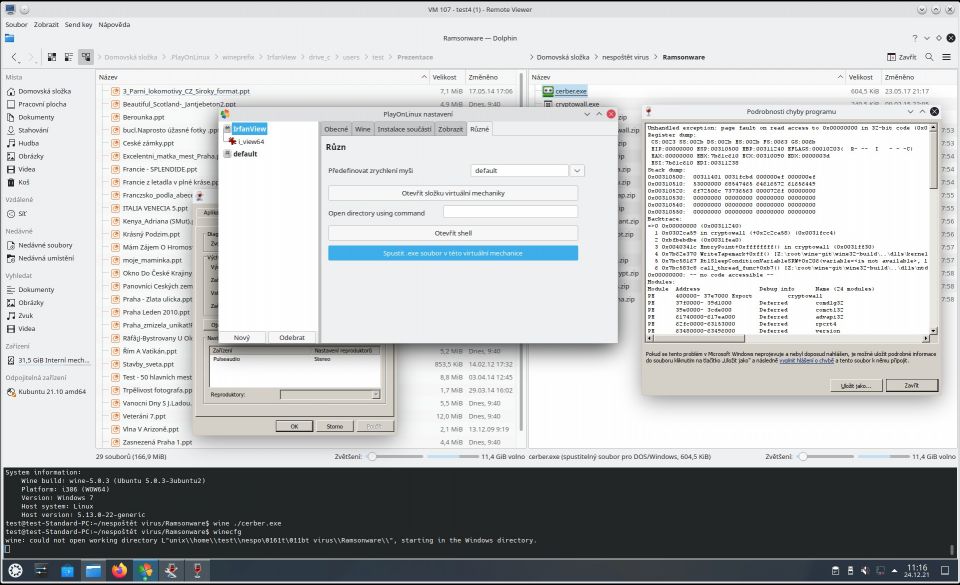Sort right pane by Změněno column

pos(899,77)
